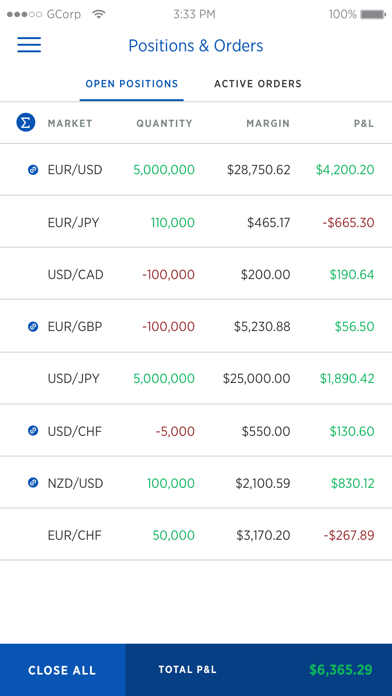Tap the Total P&L amount

coord(341,670)
